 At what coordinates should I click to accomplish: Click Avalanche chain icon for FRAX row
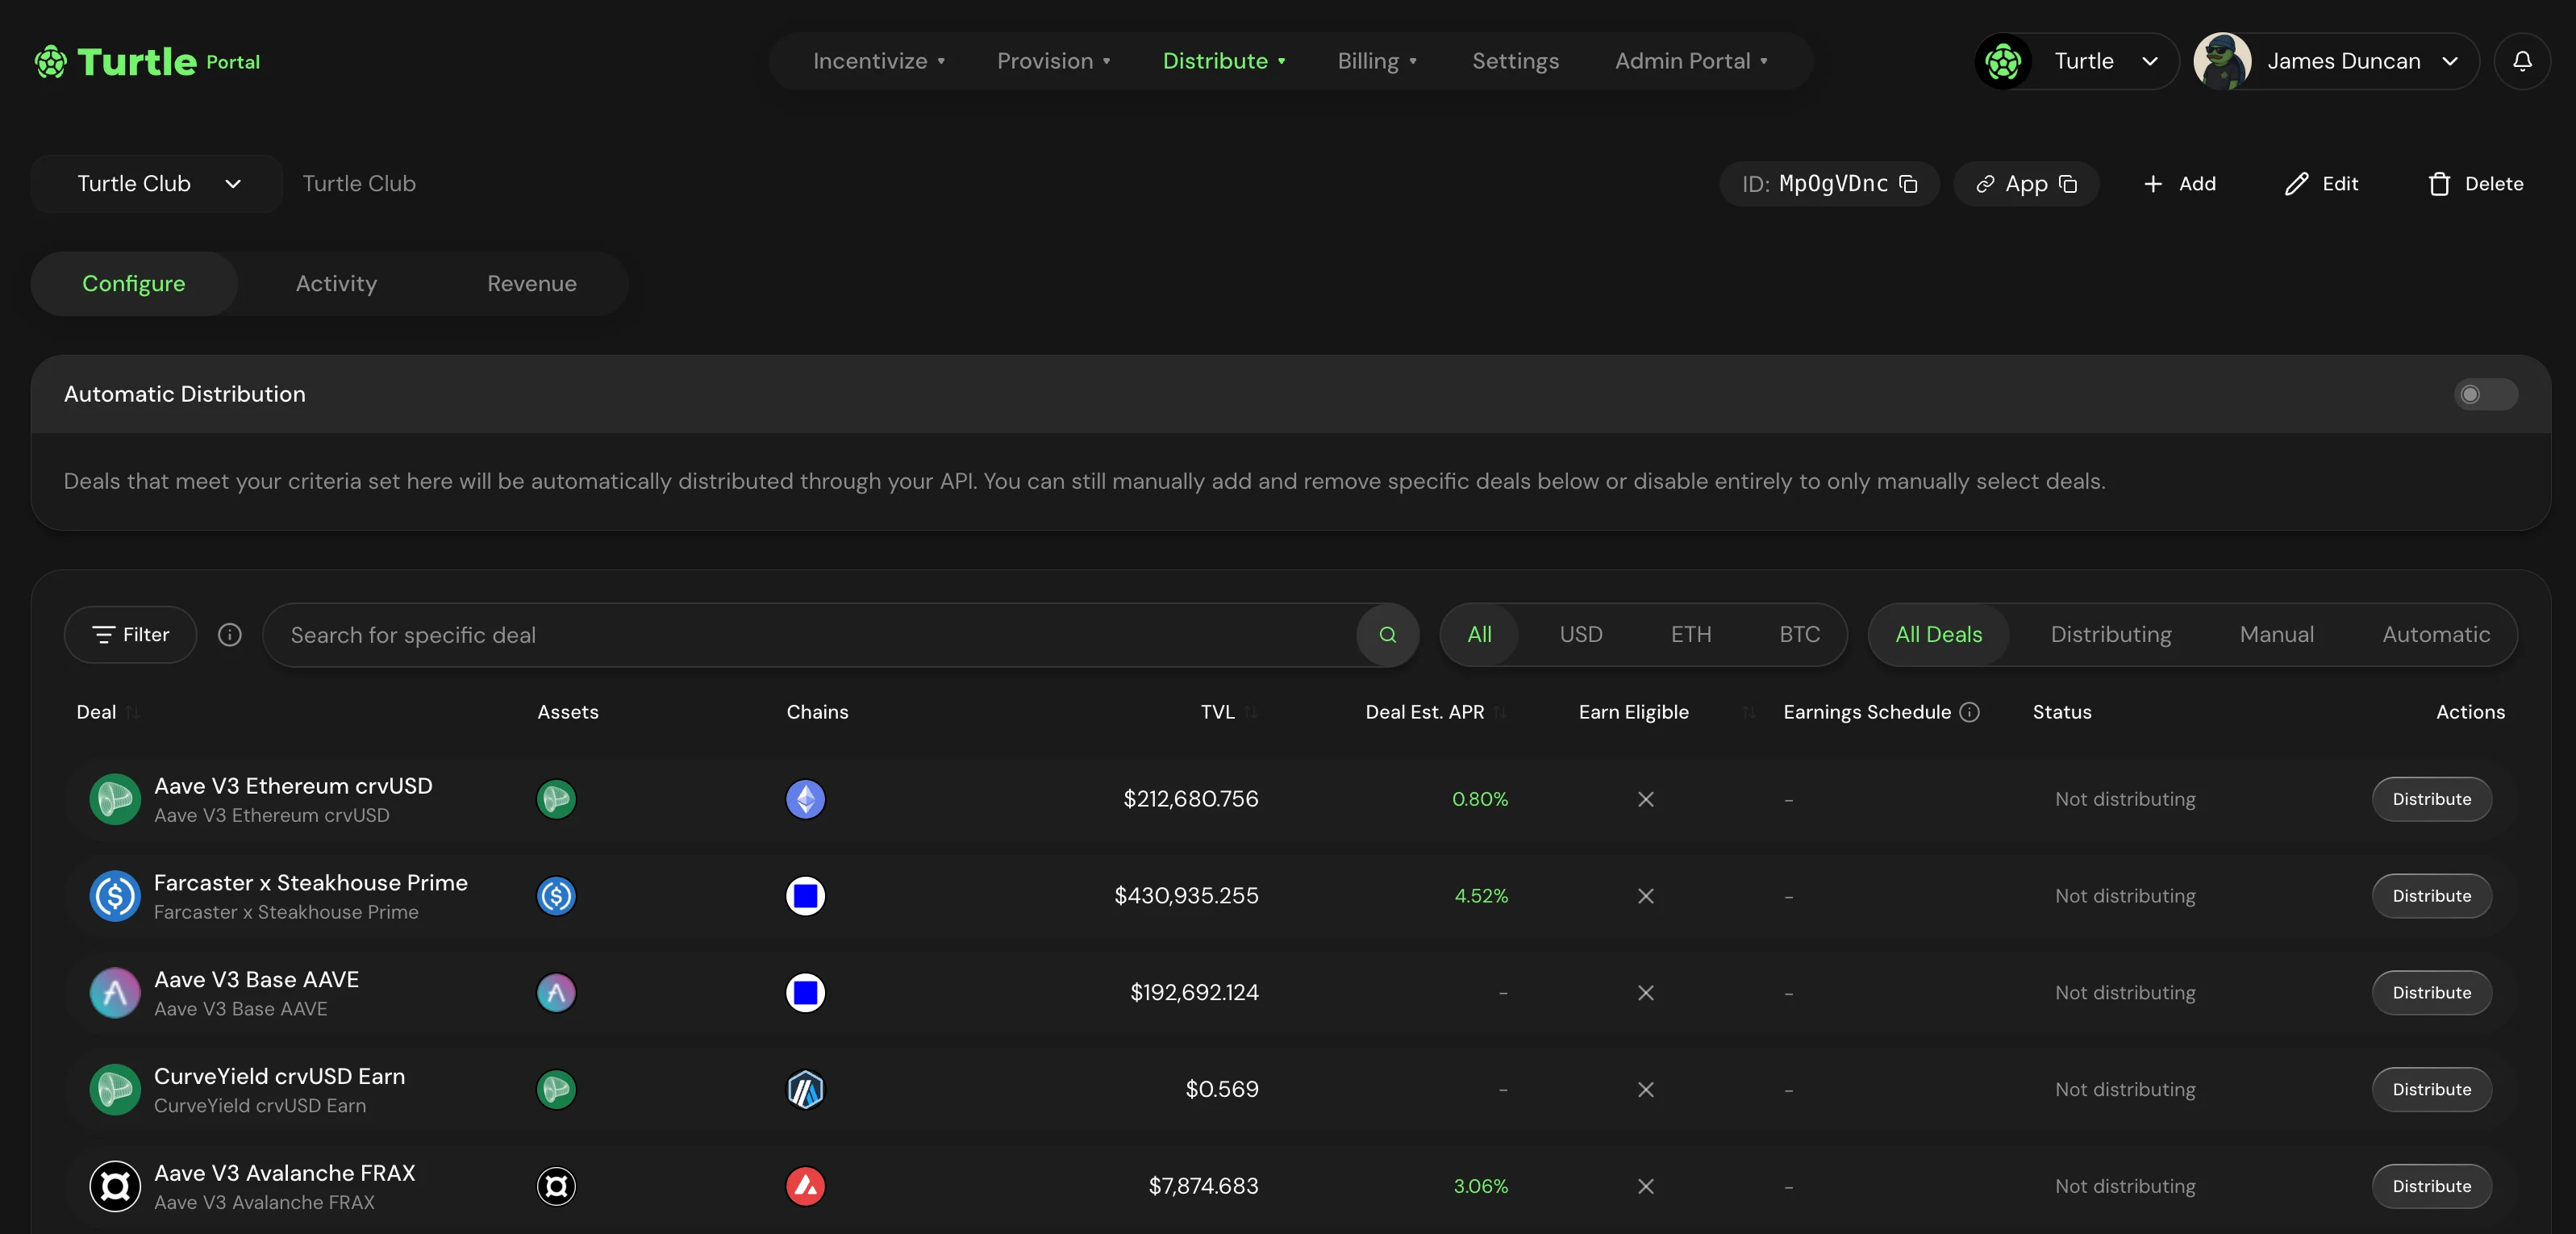[x=805, y=1186]
